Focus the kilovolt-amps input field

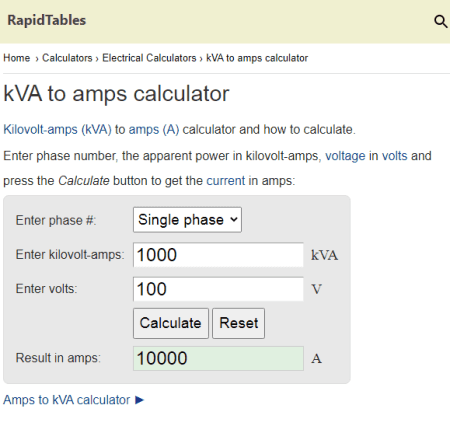click(x=218, y=255)
